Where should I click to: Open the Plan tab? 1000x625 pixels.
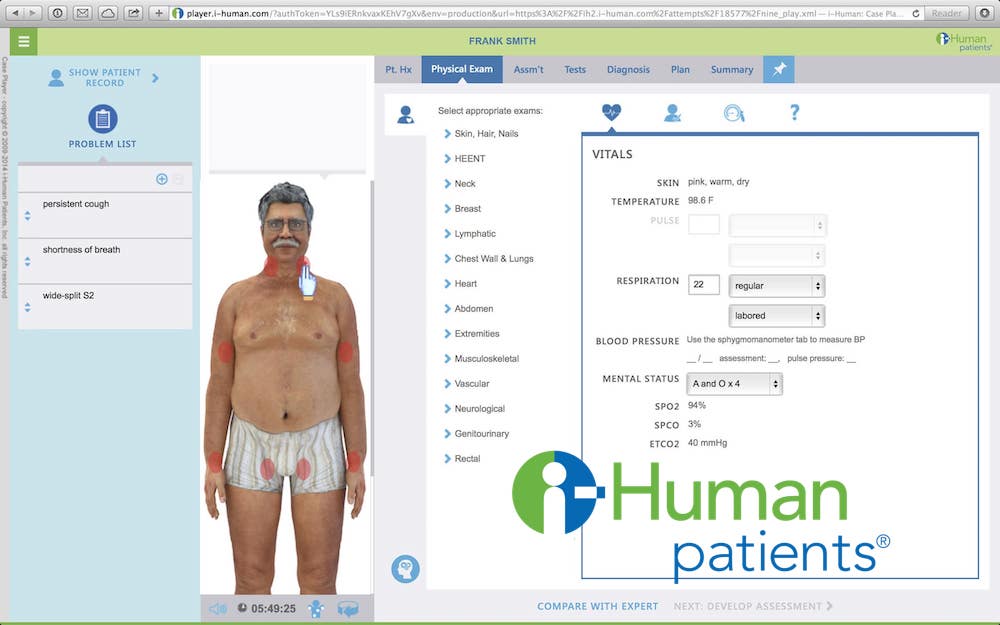(x=680, y=70)
